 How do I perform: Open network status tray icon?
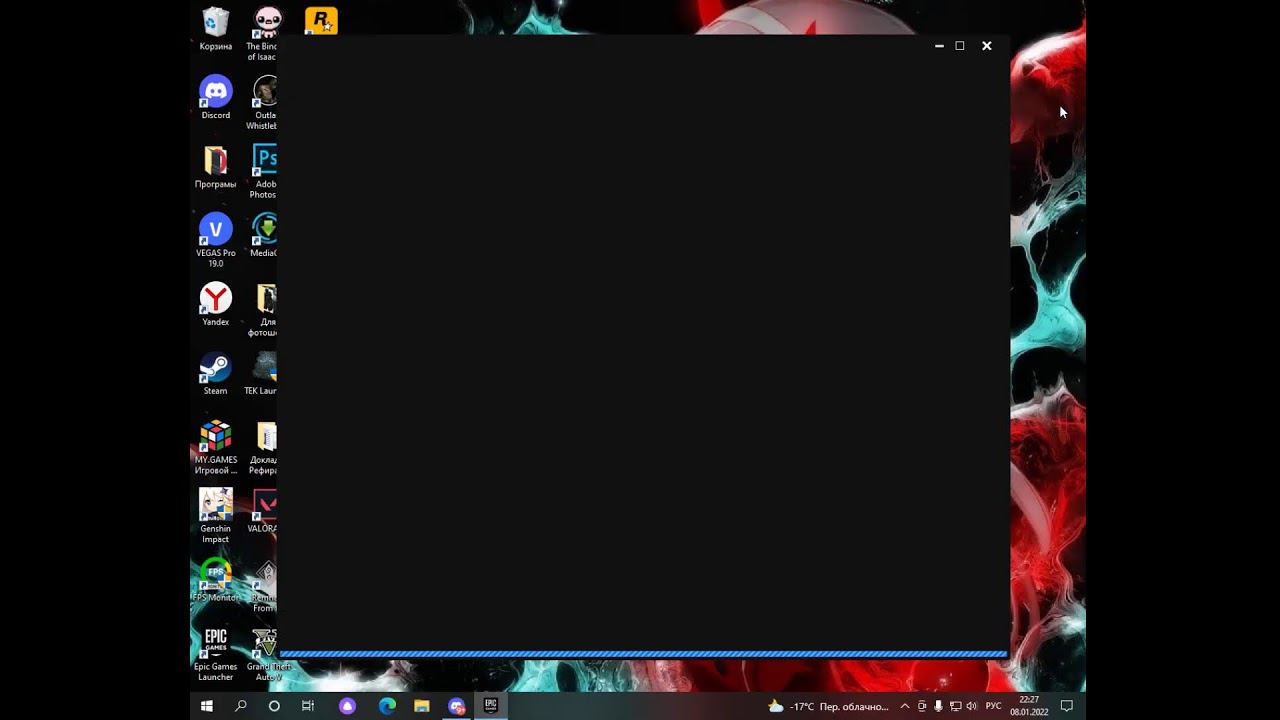pyautogui.click(x=955, y=706)
